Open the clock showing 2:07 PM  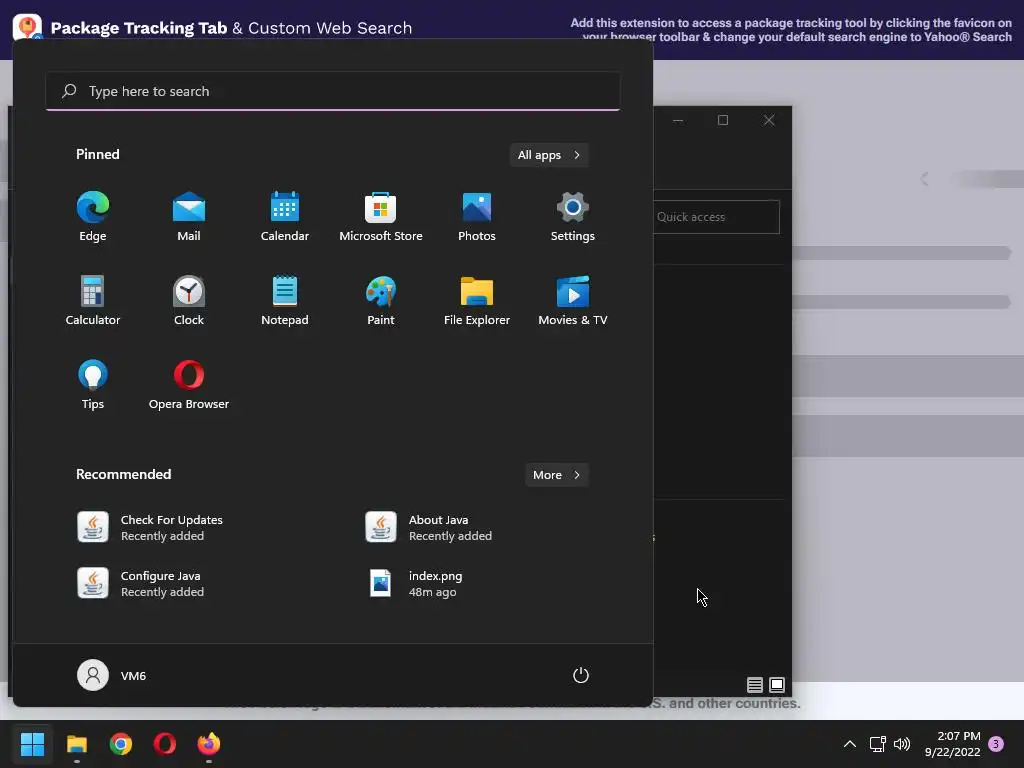click(952, 744)
